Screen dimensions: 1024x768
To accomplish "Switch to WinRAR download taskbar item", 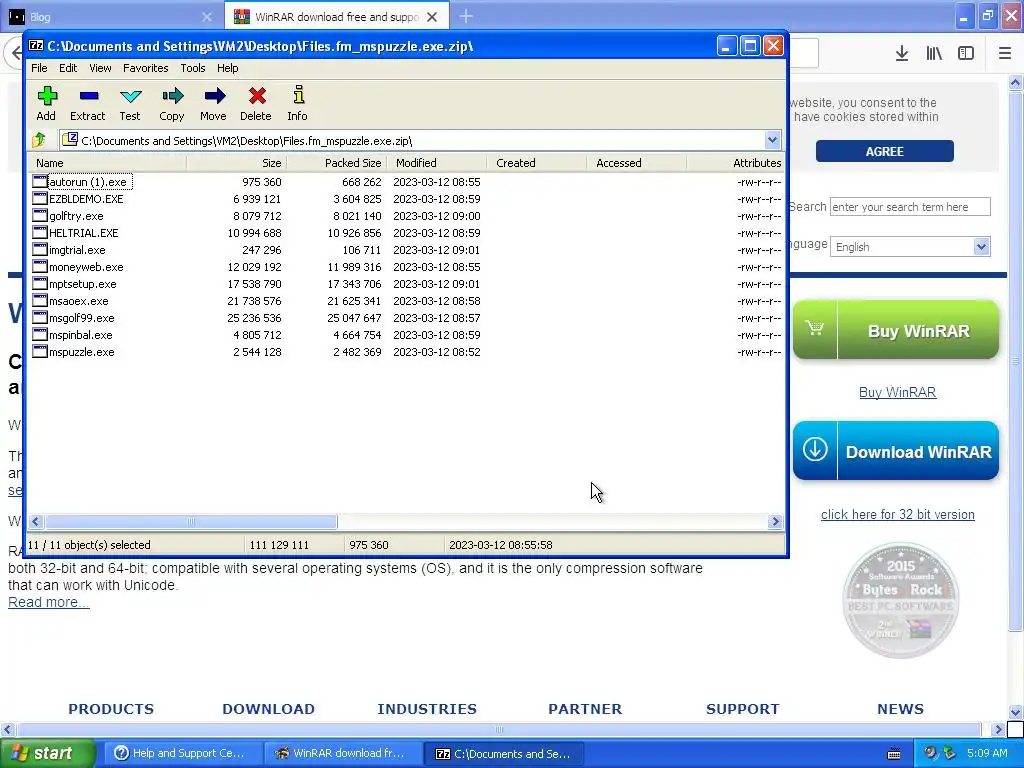I will [343, 753].
